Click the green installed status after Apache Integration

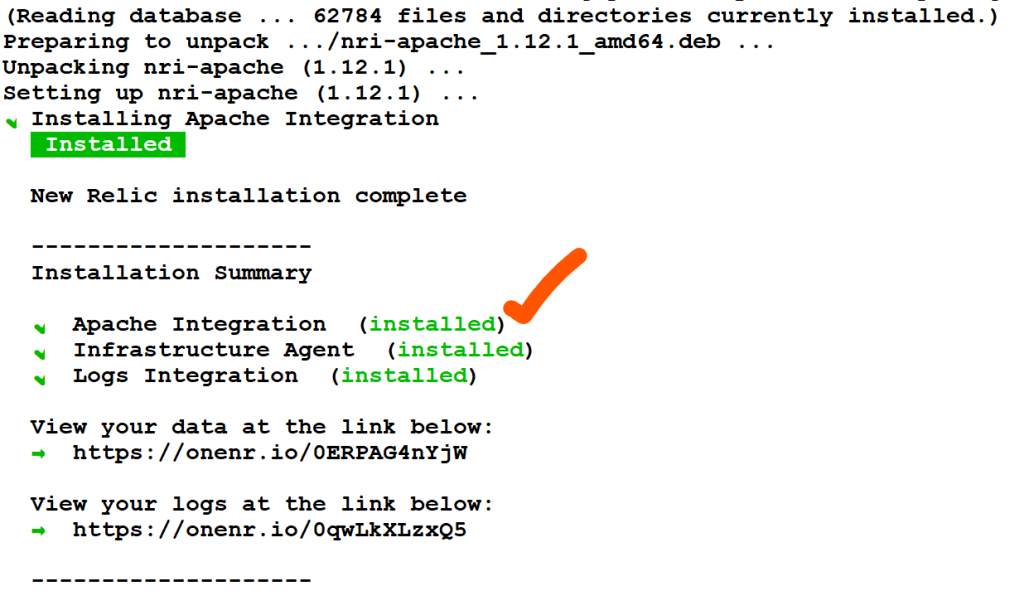coord(432,324)
